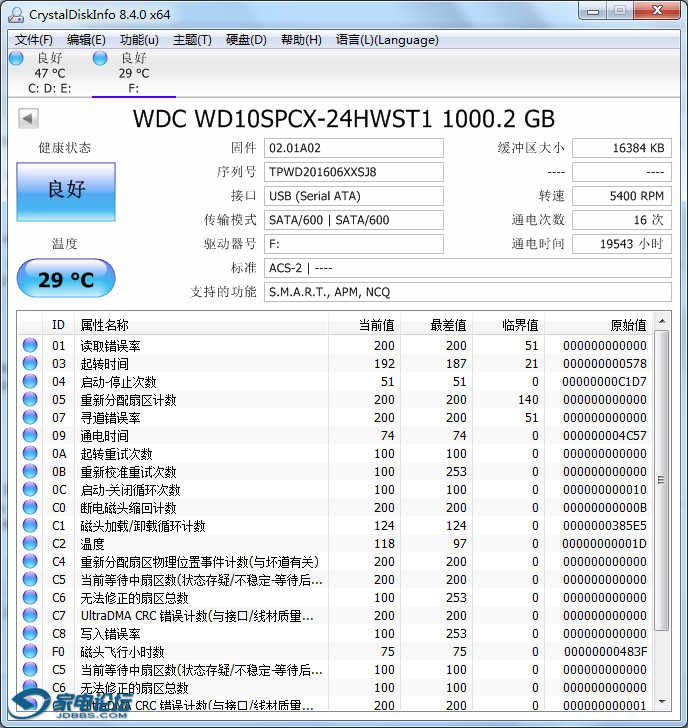Click the 29 °C temperature button
The width and height of the screenshot is (688, 728).
pyautogui.click(x=66, y=279)
